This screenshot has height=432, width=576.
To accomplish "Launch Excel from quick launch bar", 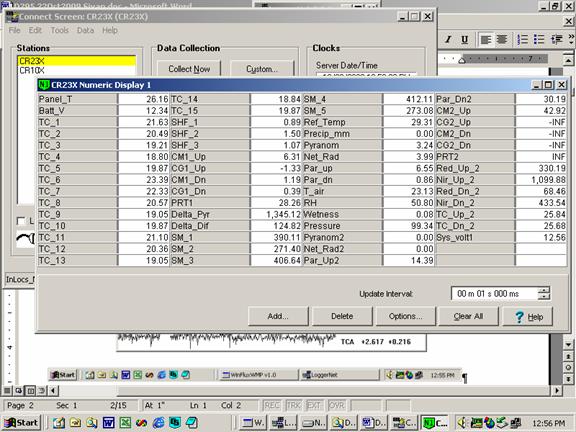I will point(125,423).
